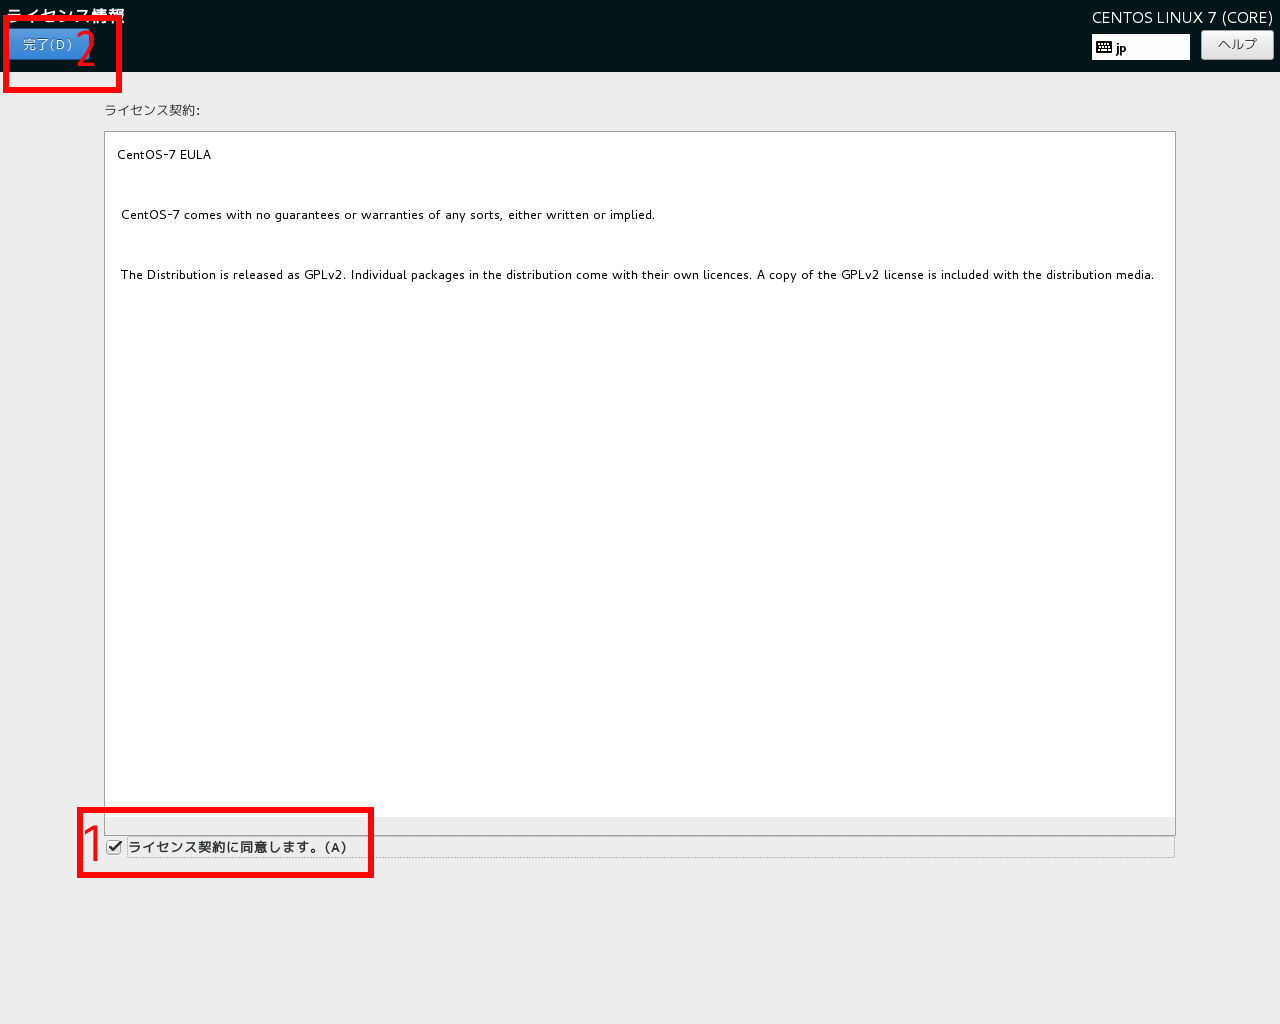Click the line about no guarantees or warranties
Image resolution: width=1280 pixels, height=1024 pixels.
388,215
